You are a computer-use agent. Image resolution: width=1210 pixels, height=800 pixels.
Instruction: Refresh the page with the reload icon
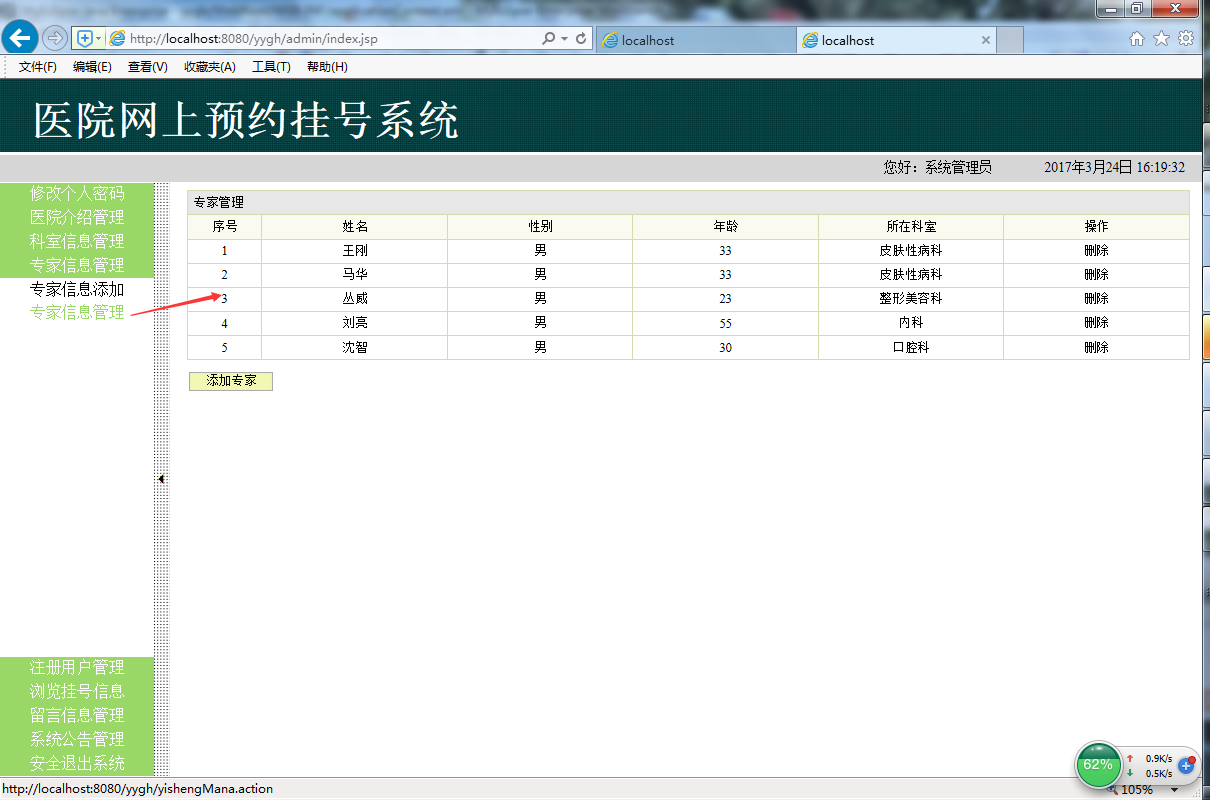[581, 38]
